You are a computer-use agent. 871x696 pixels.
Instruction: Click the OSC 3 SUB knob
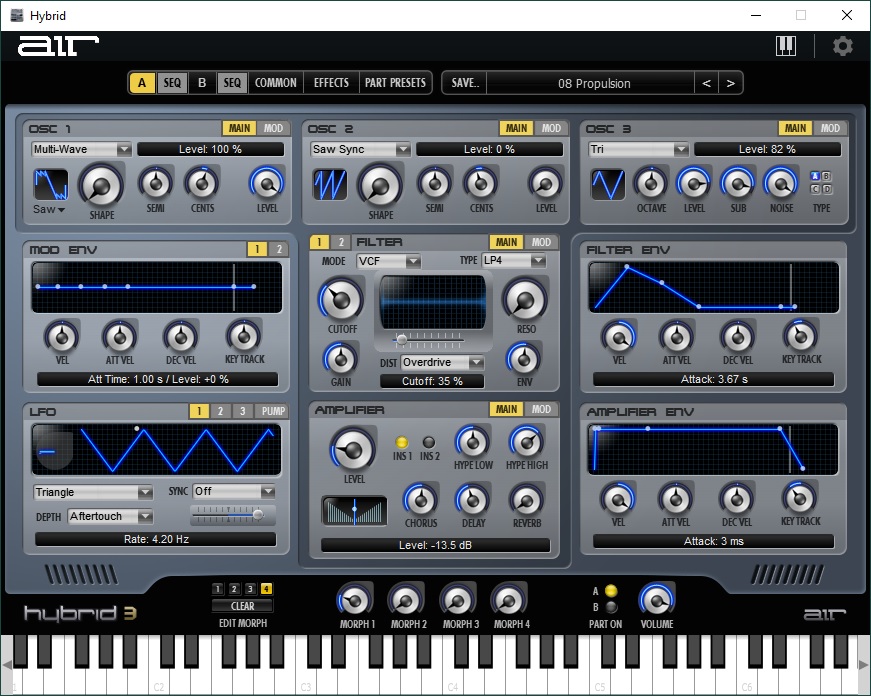tap(738, 183)
